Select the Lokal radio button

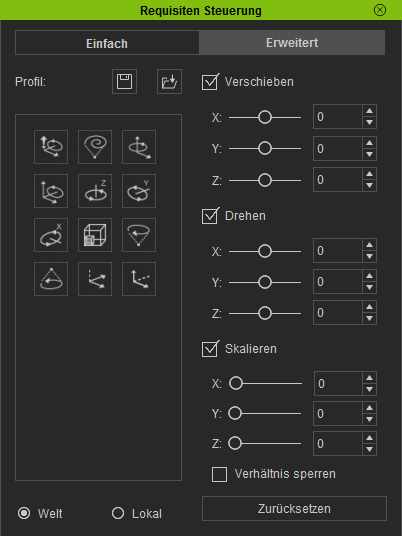pos(118,513)
